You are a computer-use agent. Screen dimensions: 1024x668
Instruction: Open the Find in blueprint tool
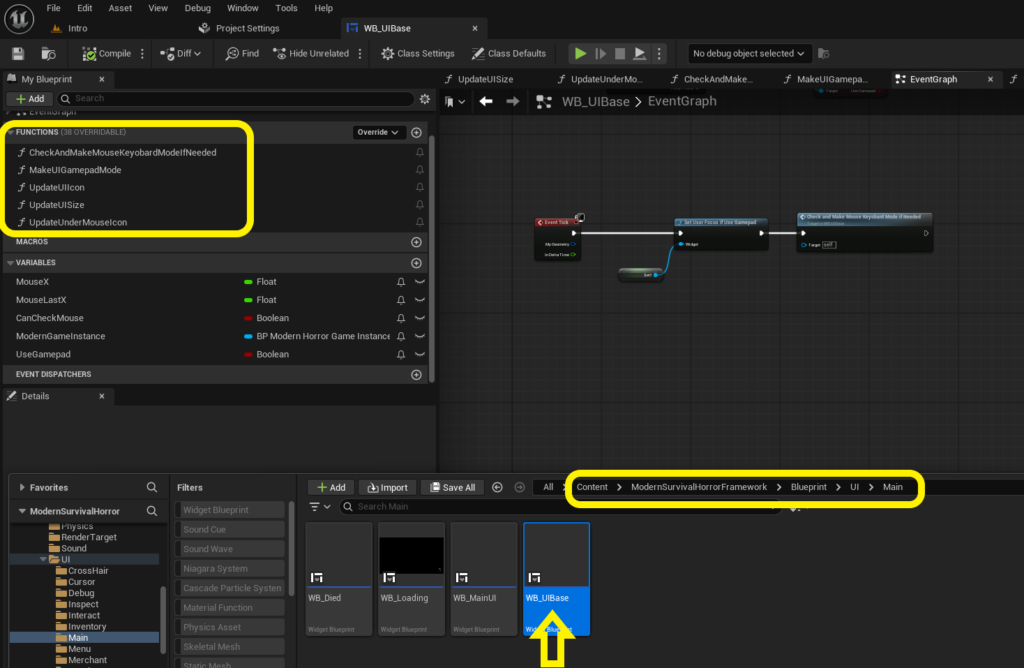[242, 54]
